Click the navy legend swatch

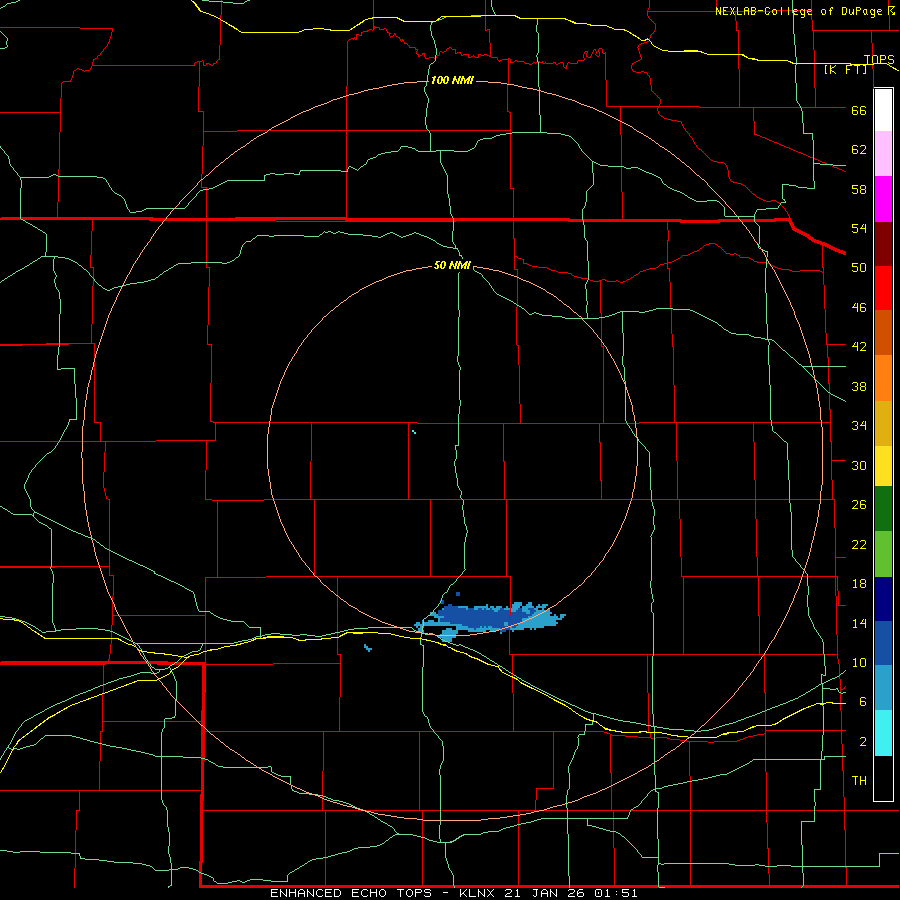pos(883,599)
